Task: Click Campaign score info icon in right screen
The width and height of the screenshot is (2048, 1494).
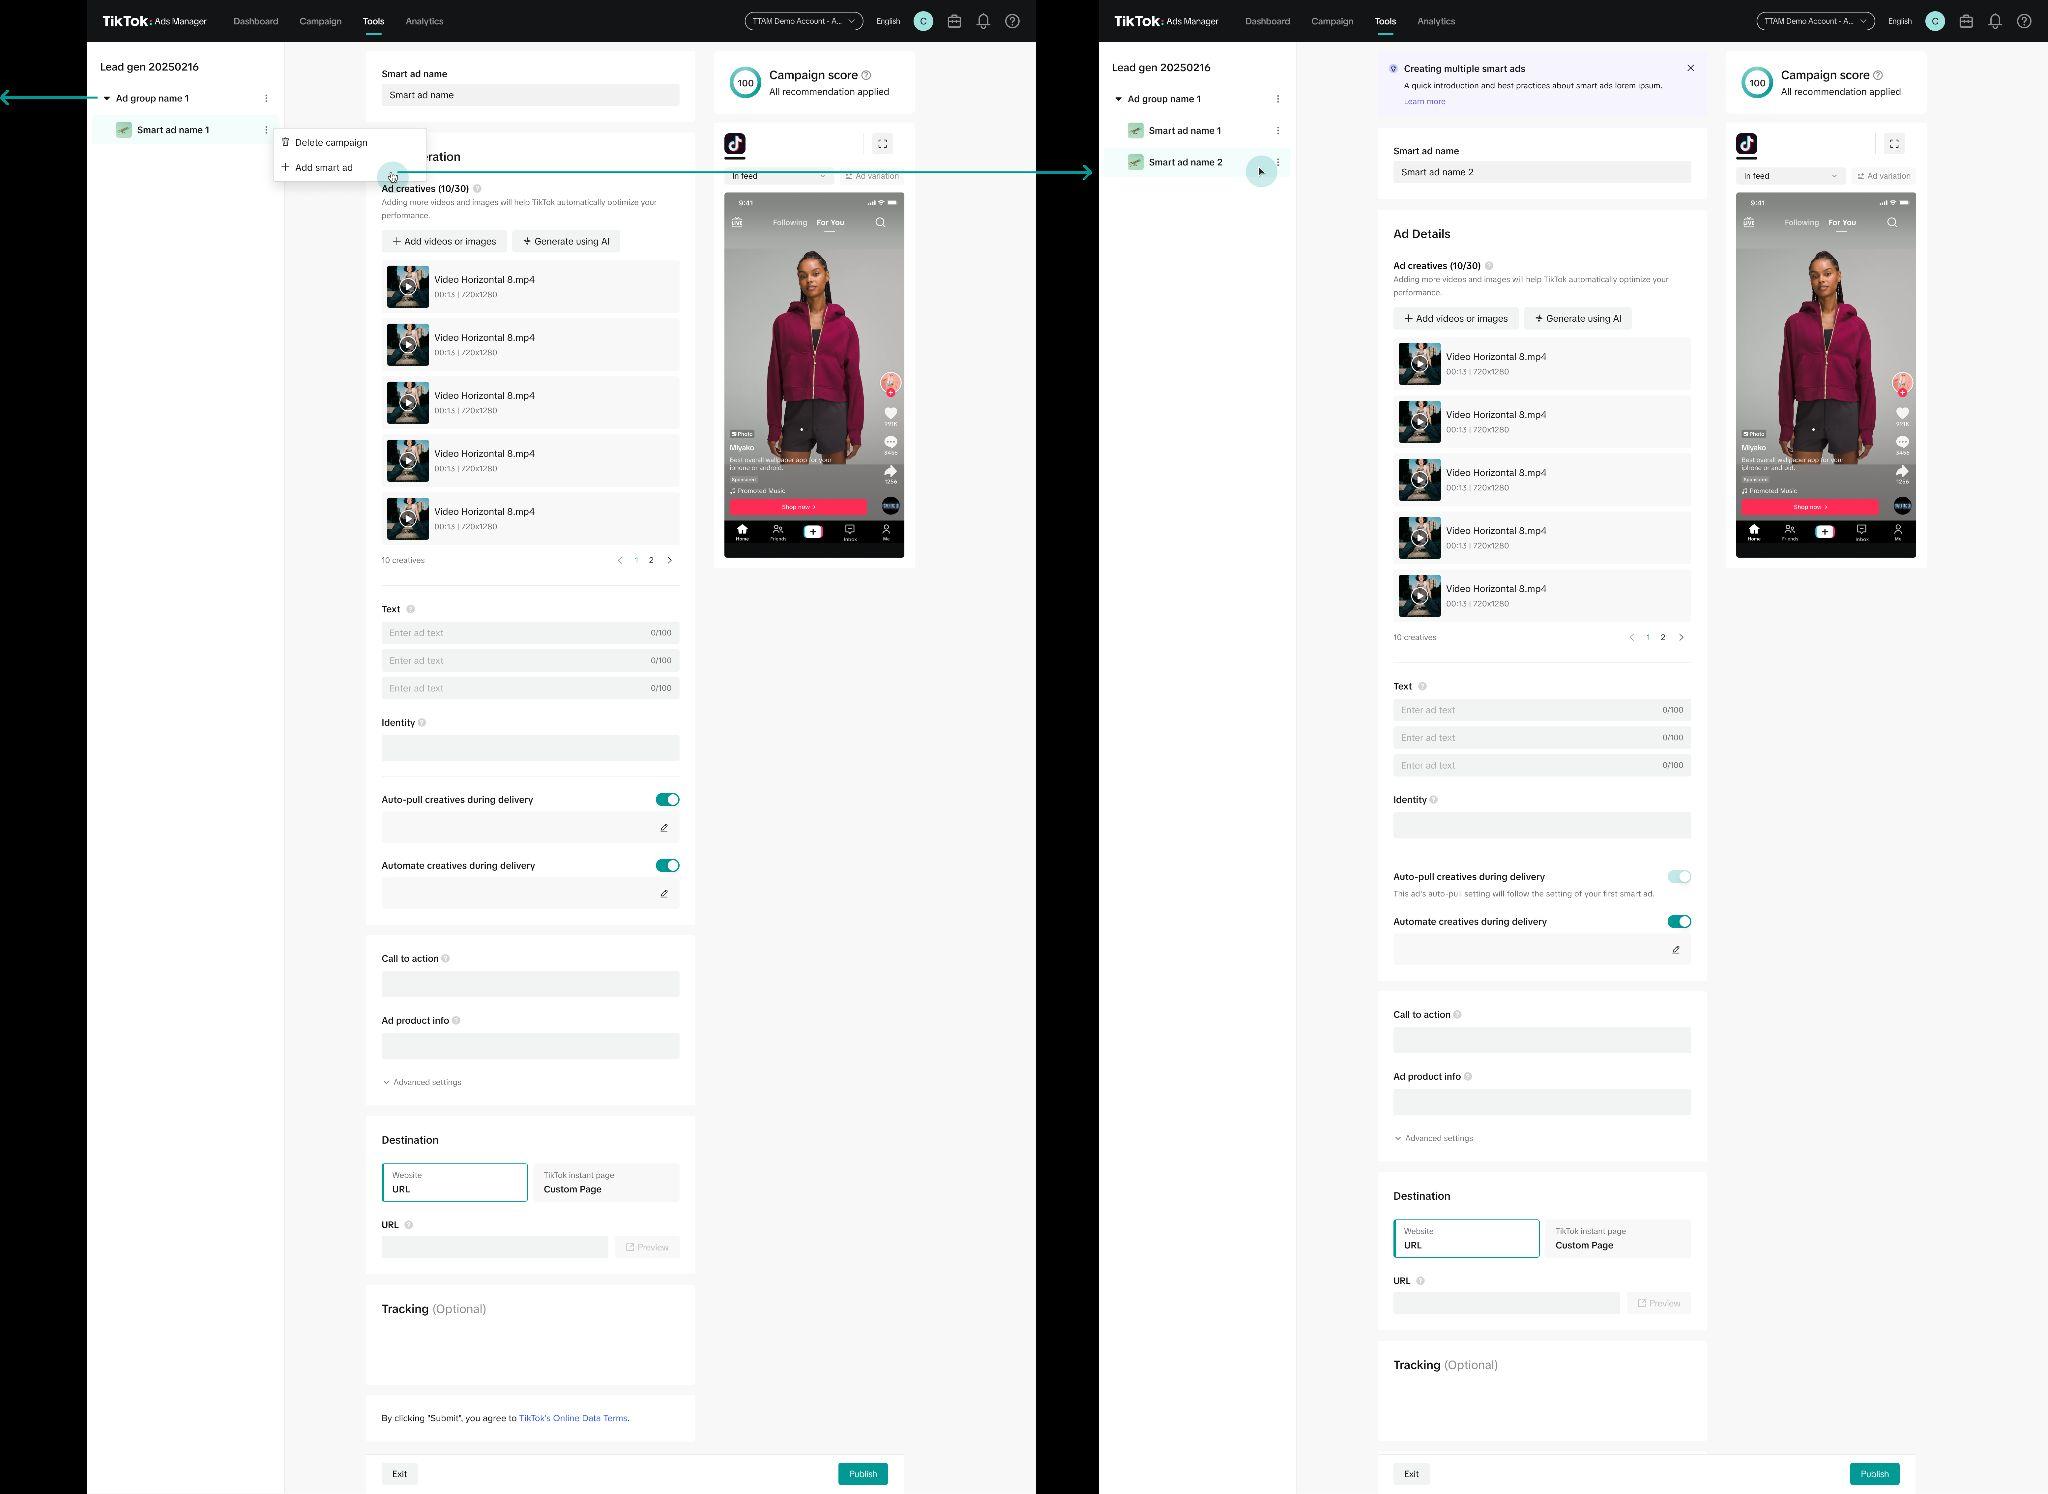Action: coord(1878,75)
